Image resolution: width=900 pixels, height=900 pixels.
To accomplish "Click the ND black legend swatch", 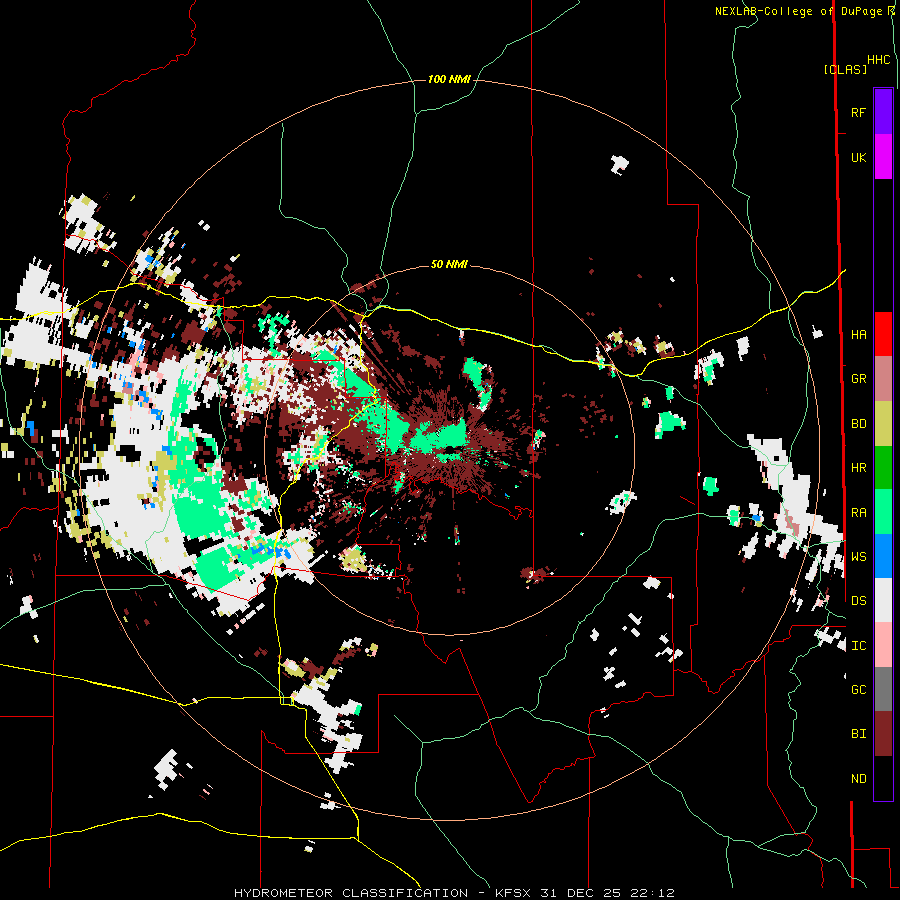I will pos(883,778).
